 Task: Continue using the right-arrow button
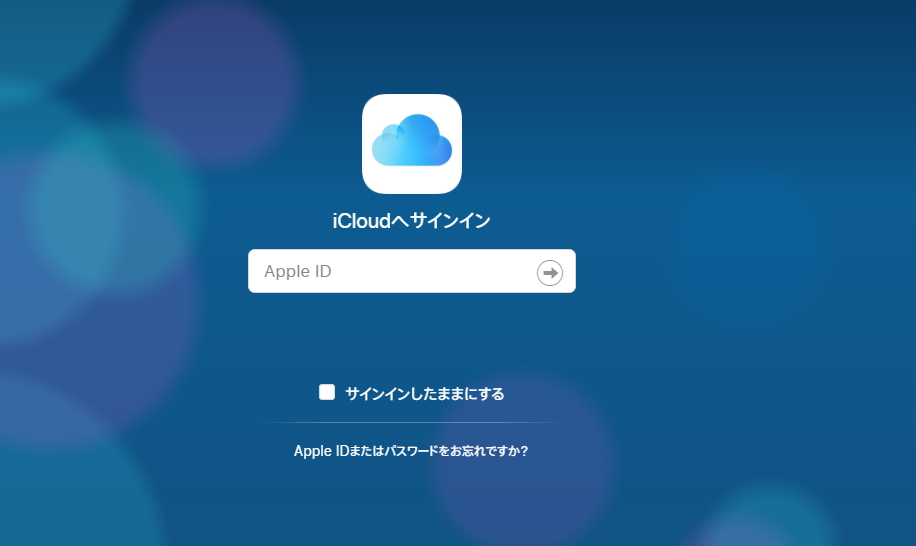pyautogui.click(x=550, y=272)
